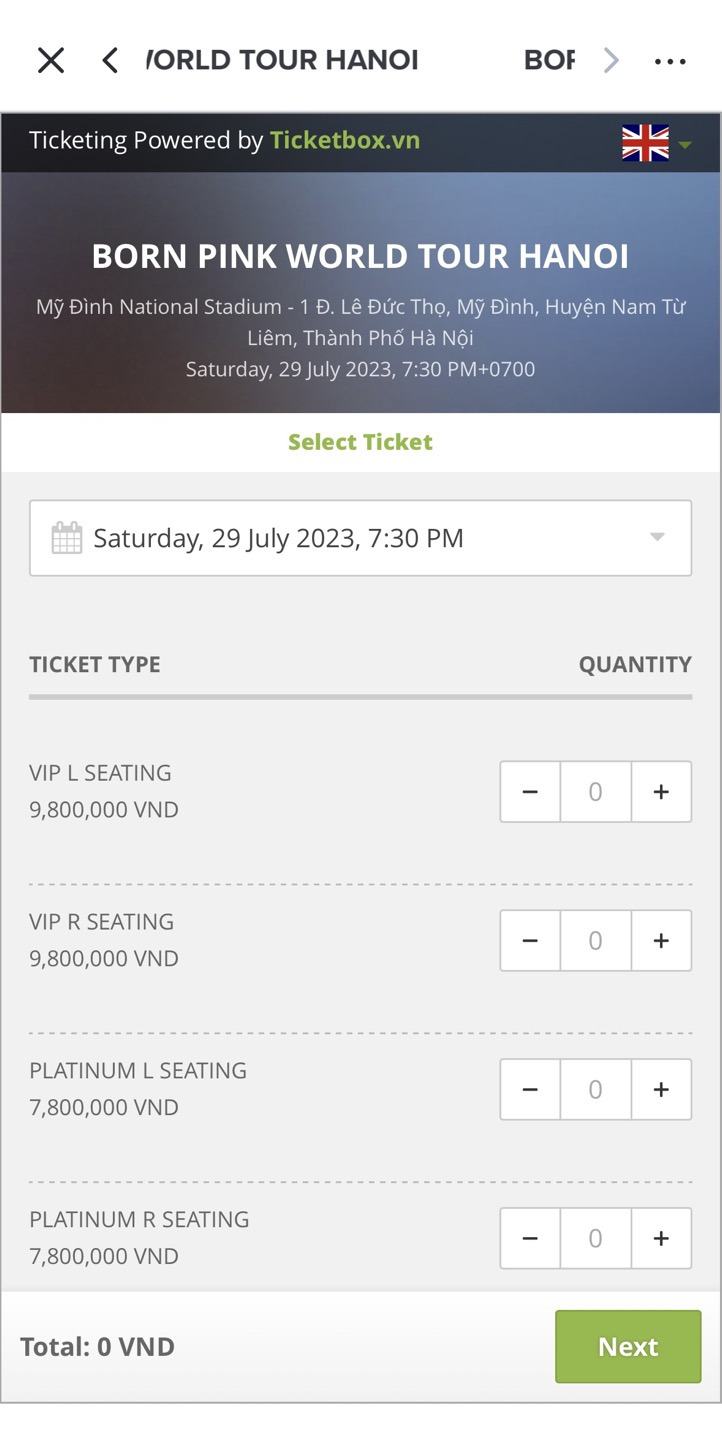Click the calendar icon in date field
The height and width of the screenshot is (1440, 722).
(67, 538)
